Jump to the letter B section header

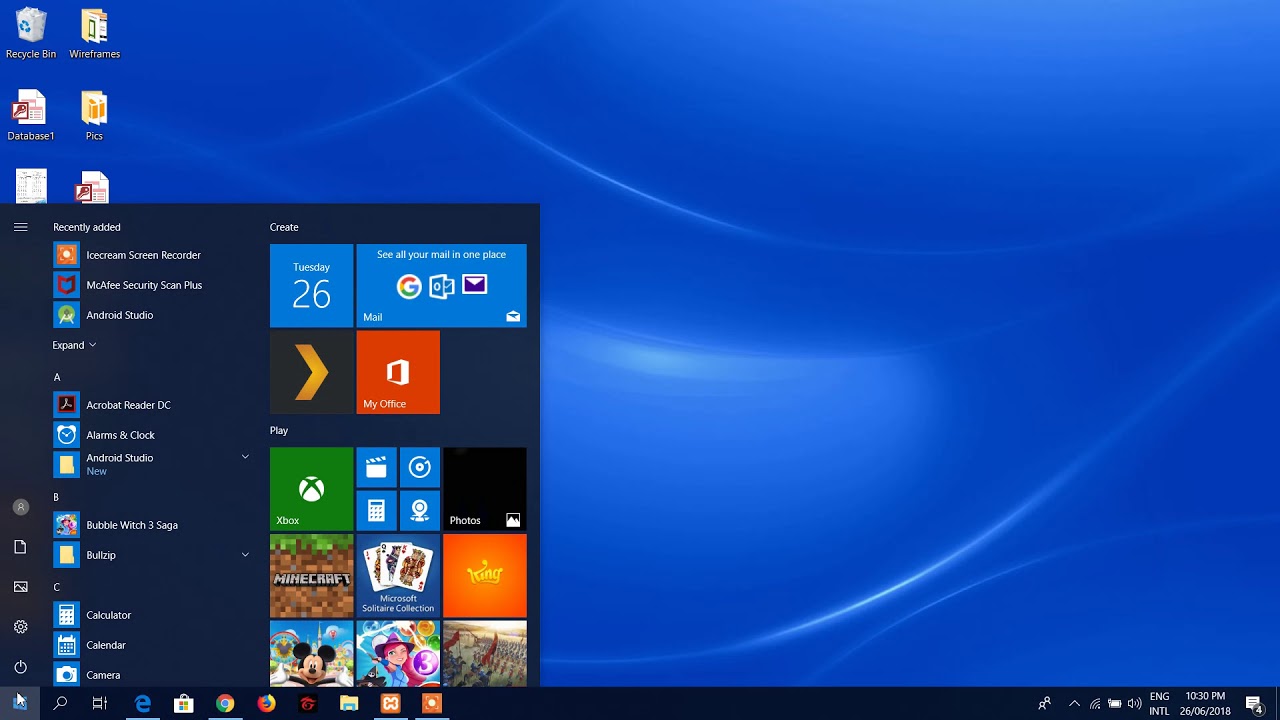(x=56, y=497)
